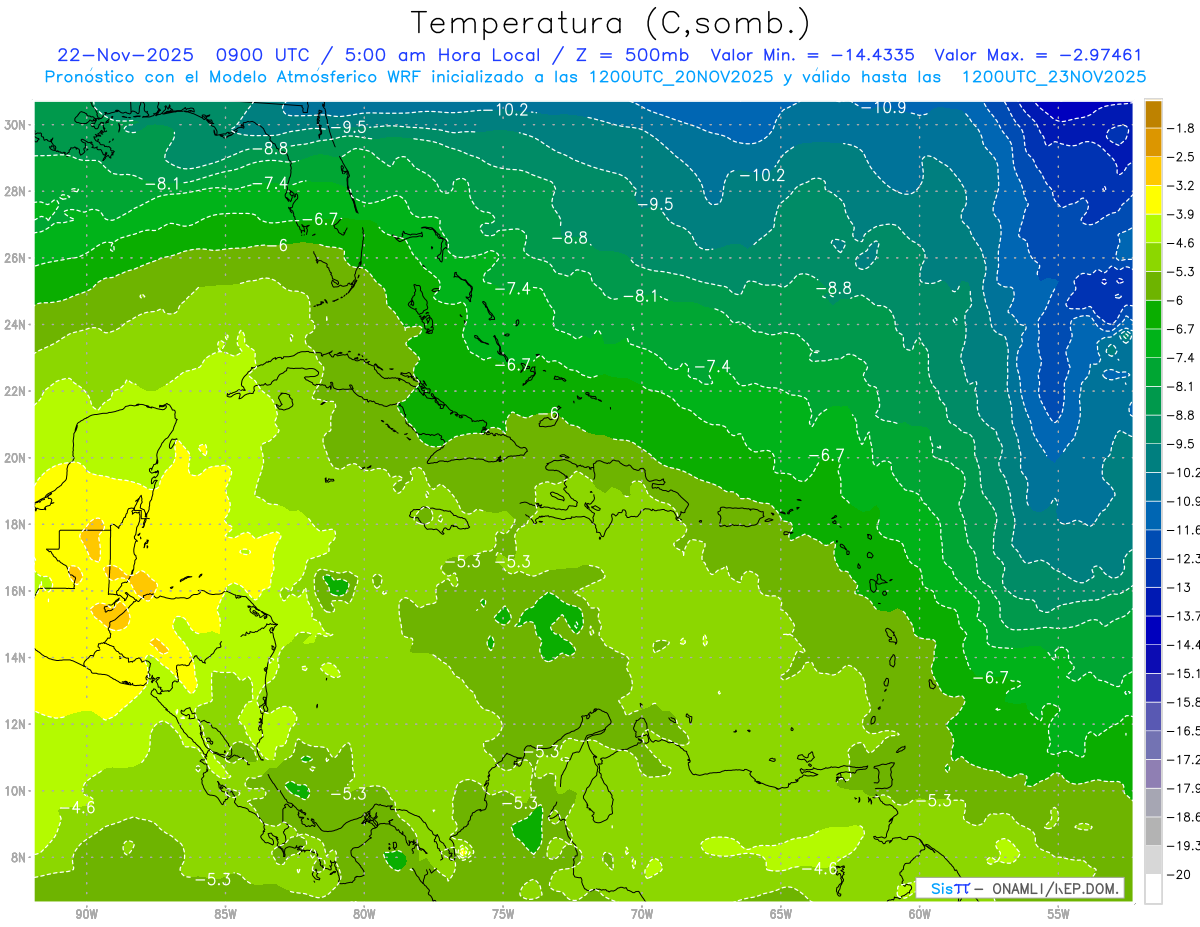
Task: Click the 90W longitude axis label
Action: 86,914
